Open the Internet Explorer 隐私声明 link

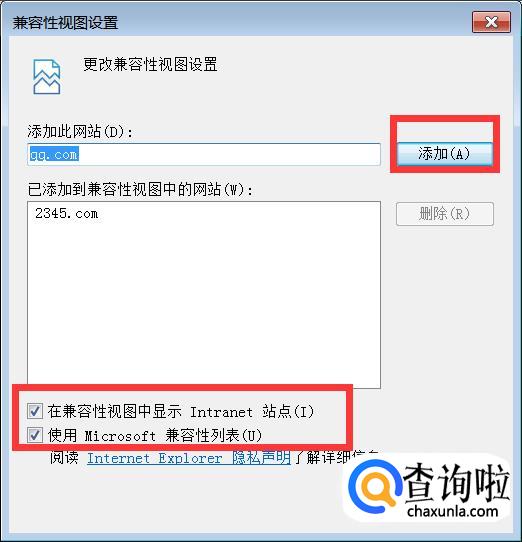(x=188, y=458)
